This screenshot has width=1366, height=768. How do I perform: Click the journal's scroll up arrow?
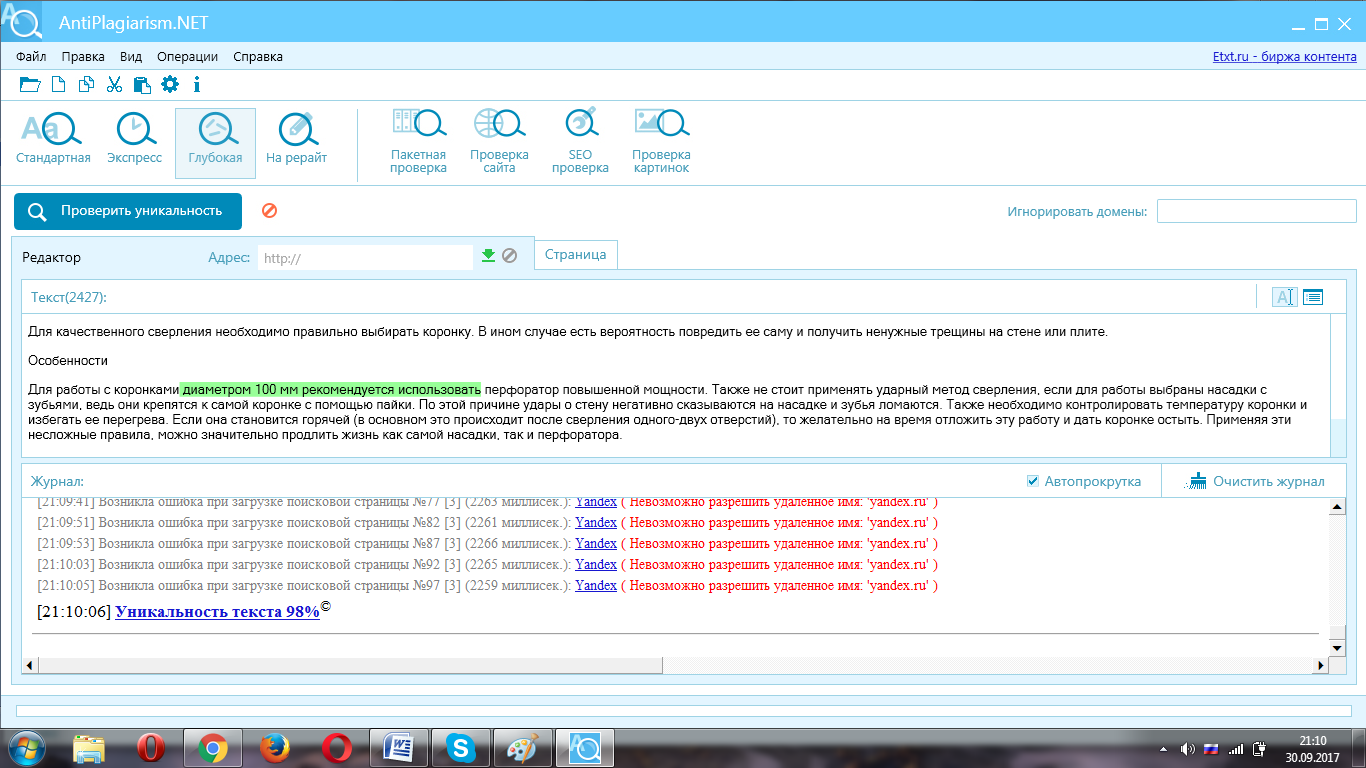pos(1338,508)
